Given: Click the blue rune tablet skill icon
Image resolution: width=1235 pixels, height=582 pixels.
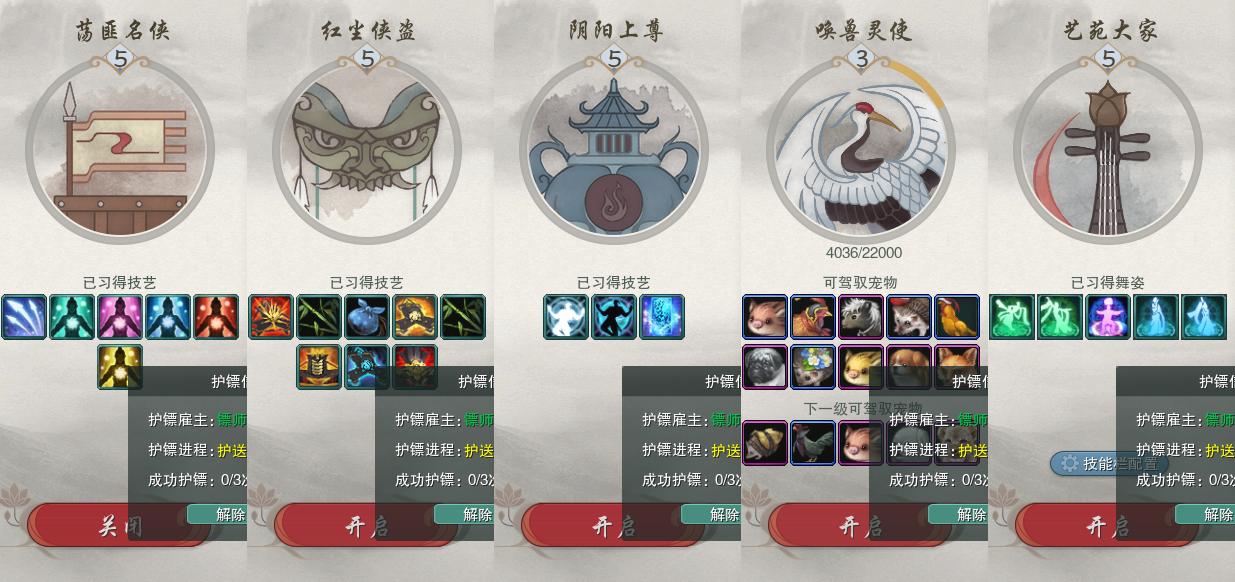Looking at the screenshot, I should tap(662, 317).
